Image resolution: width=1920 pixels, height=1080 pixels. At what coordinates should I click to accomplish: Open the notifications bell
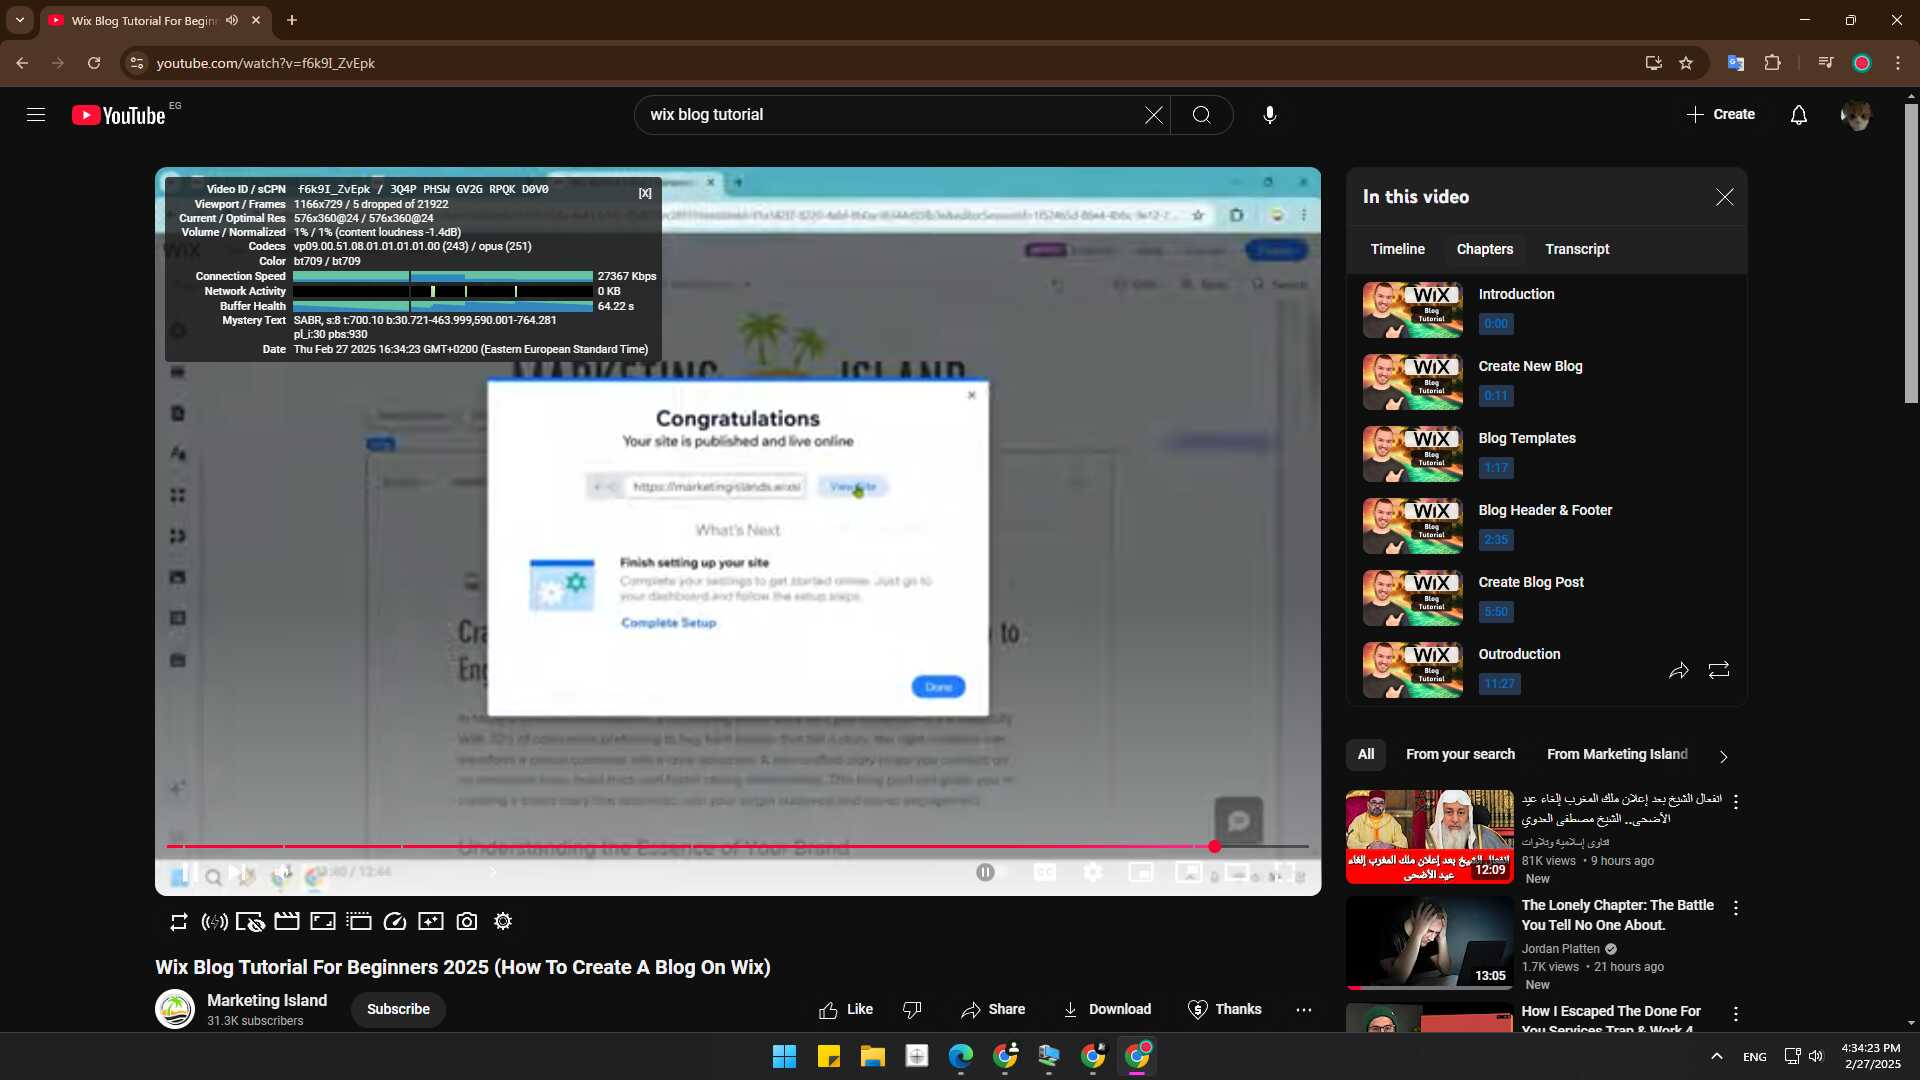[x=1798, y=115]
